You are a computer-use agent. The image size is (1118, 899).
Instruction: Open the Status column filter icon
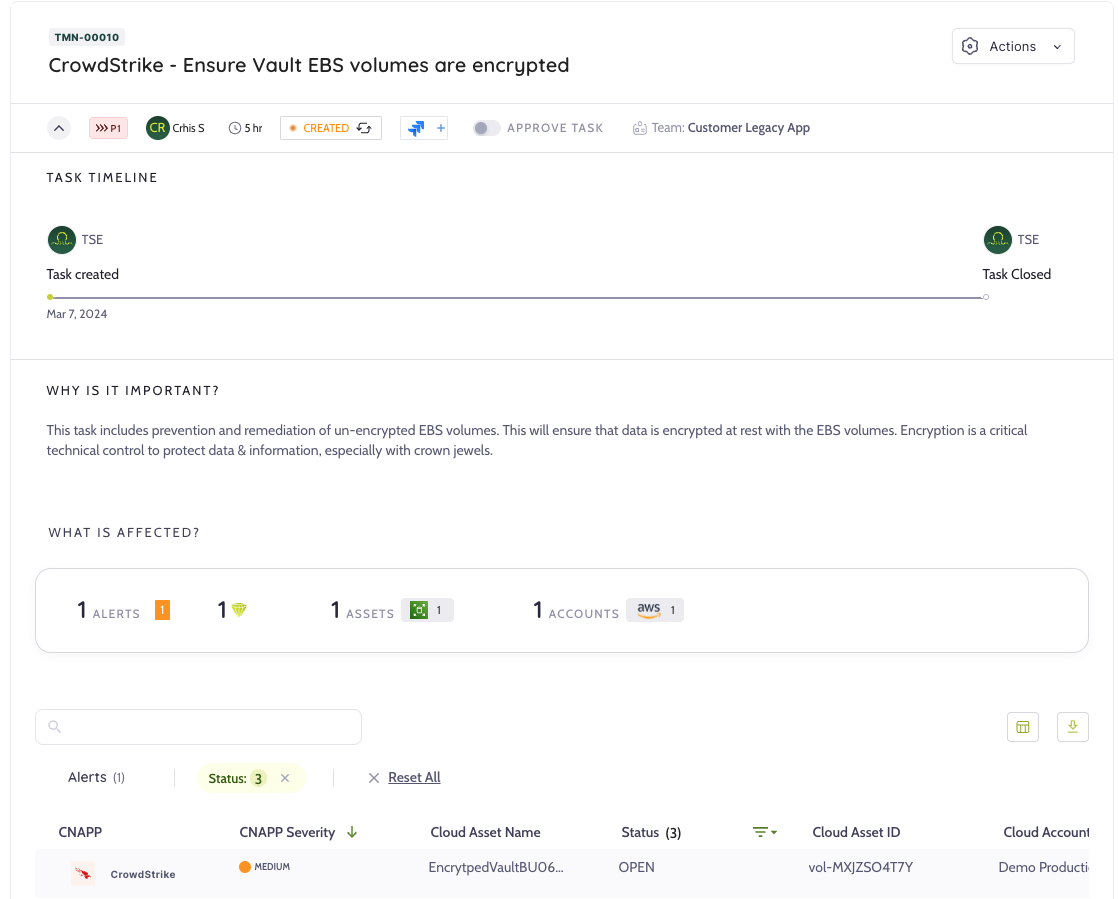point(765,832)
